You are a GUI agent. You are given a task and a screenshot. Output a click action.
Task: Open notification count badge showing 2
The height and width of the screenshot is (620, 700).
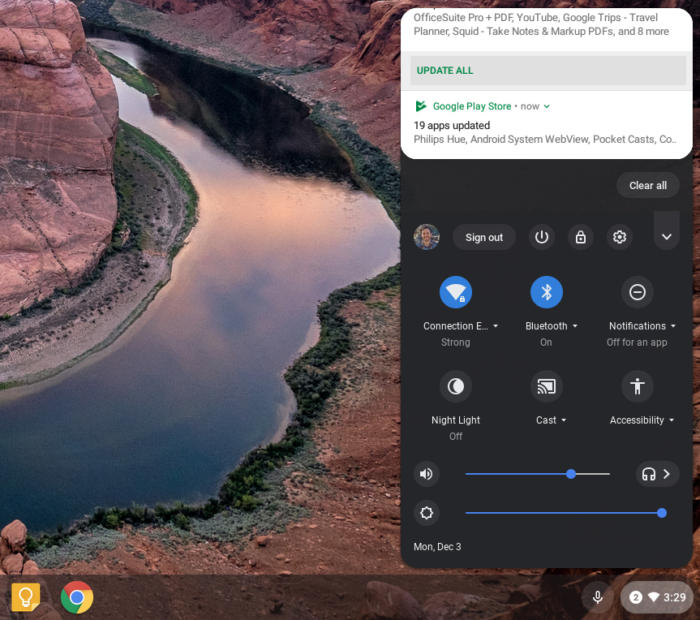pos(635,597)
